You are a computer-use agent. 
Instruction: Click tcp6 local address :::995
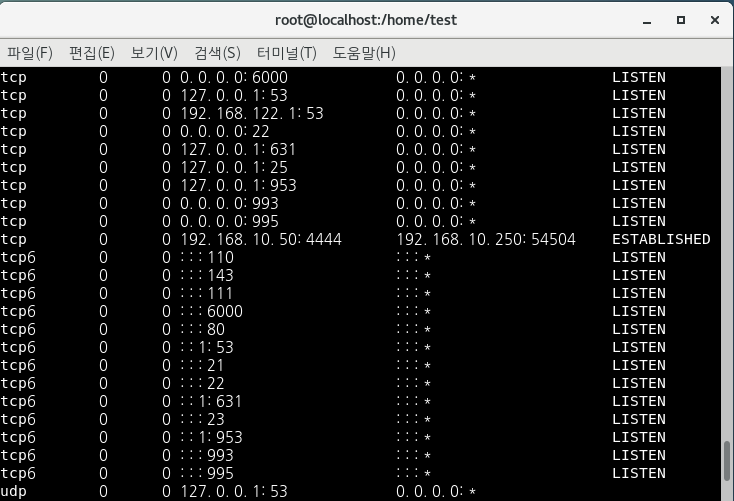pyautogui.click(x=207, y=473)
